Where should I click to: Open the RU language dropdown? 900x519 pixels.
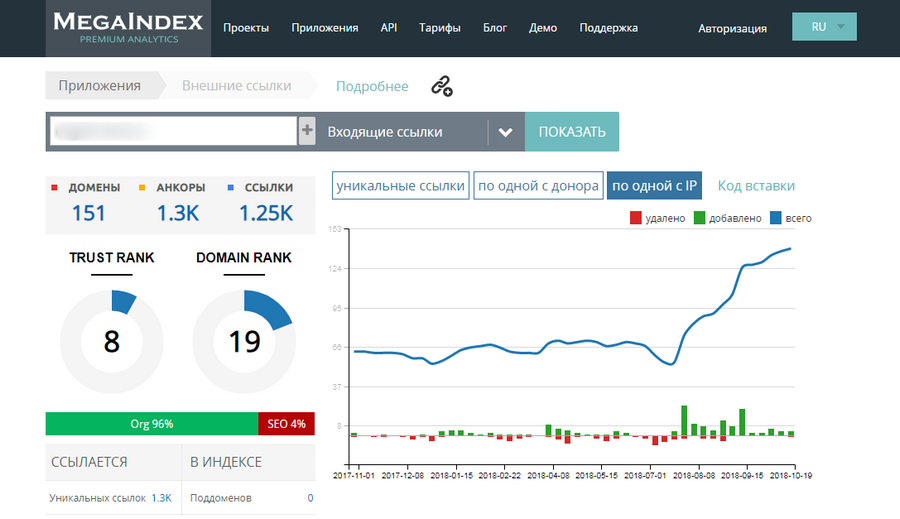pyautogui.click(x=824, y=27)
